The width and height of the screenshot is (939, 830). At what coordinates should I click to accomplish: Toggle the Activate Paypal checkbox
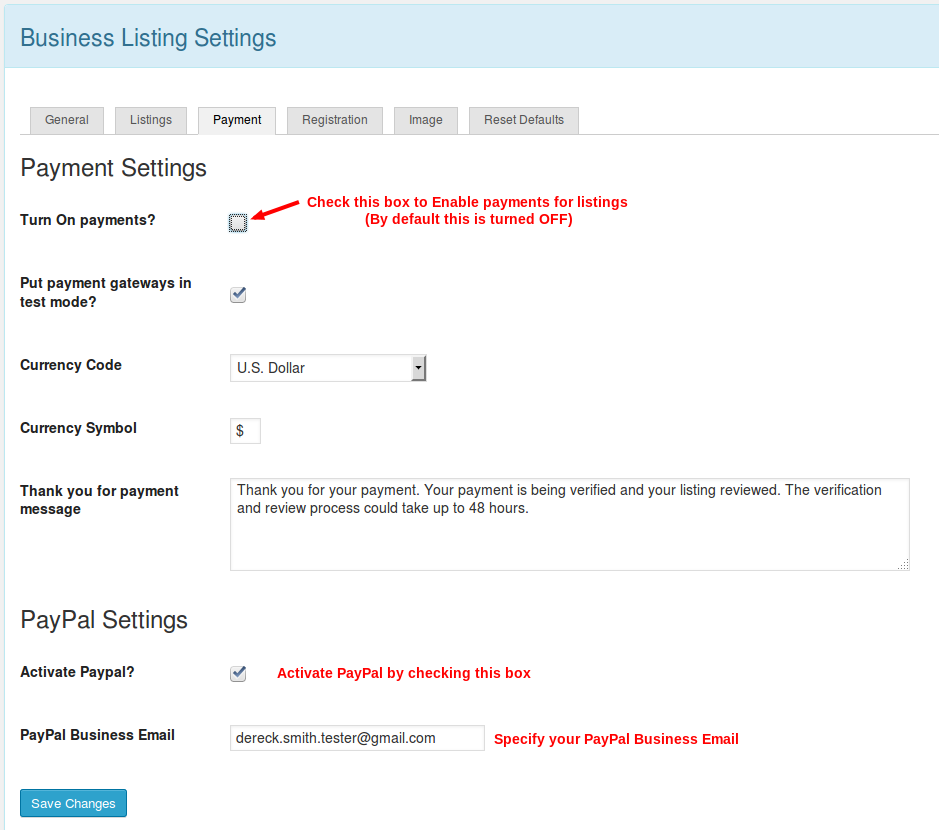coord(238,674)
